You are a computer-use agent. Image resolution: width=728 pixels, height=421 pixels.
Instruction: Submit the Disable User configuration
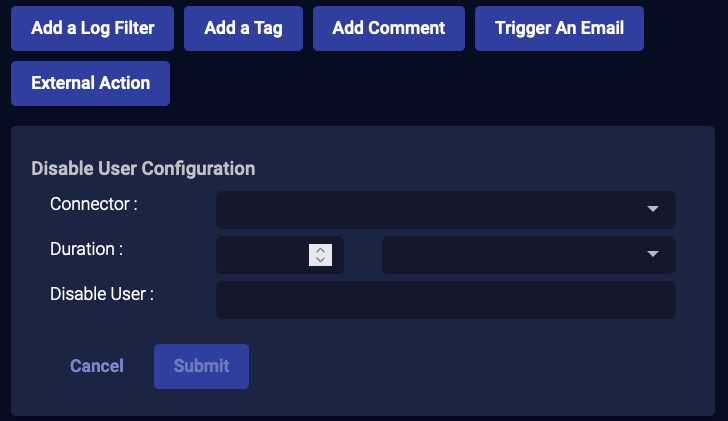[201, 366]
